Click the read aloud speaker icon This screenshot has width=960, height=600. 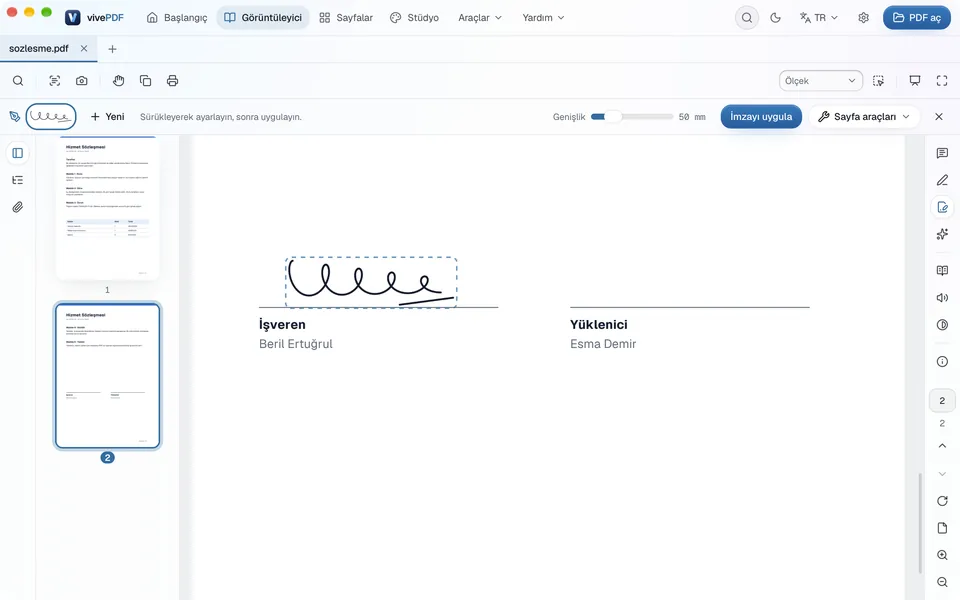(x=942, y=298)
